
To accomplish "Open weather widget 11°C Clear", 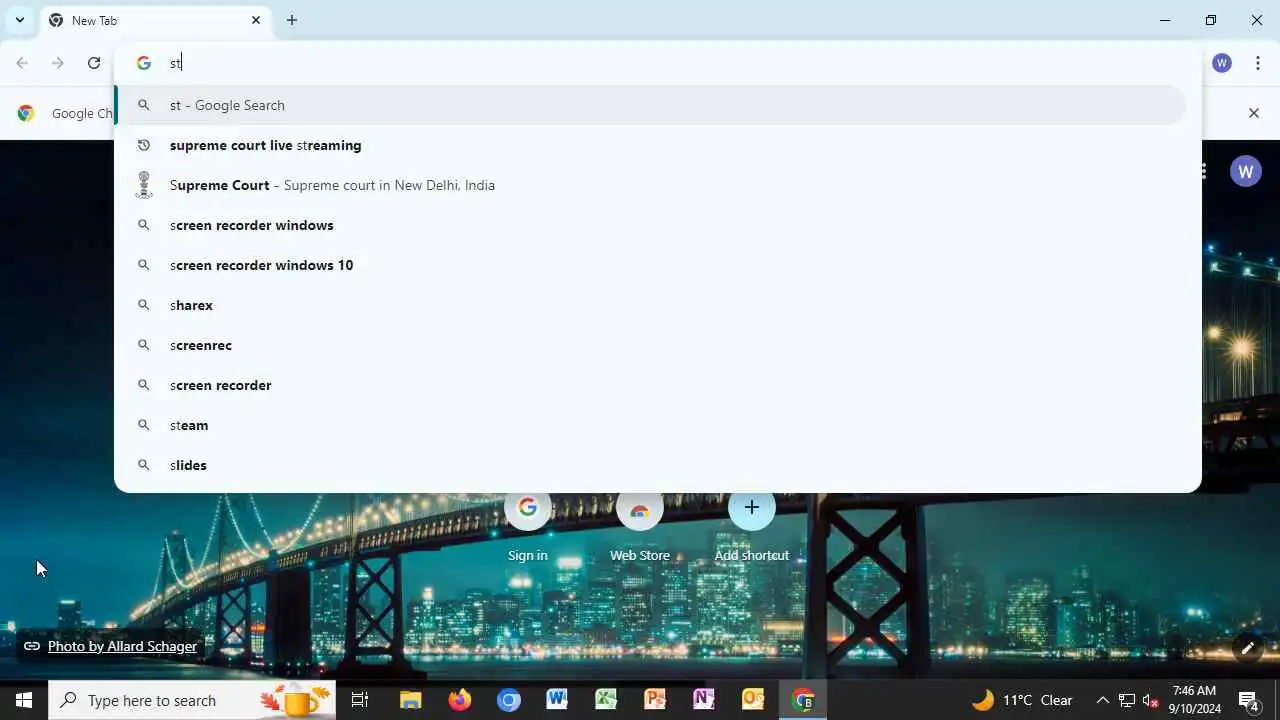I will (x=1022, y=700).
